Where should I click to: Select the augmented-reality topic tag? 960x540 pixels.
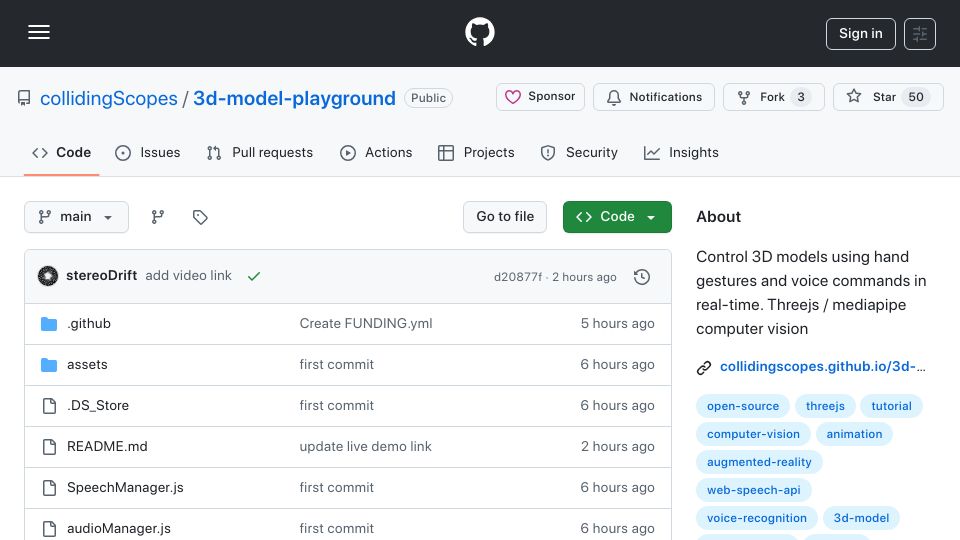(x=759, y=462)
